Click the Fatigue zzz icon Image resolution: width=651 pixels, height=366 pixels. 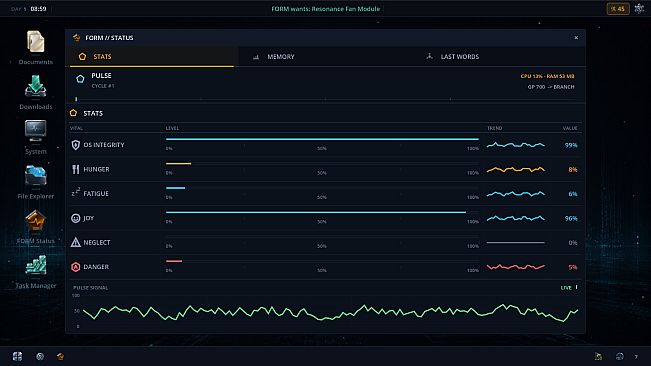tap(76, 192)
